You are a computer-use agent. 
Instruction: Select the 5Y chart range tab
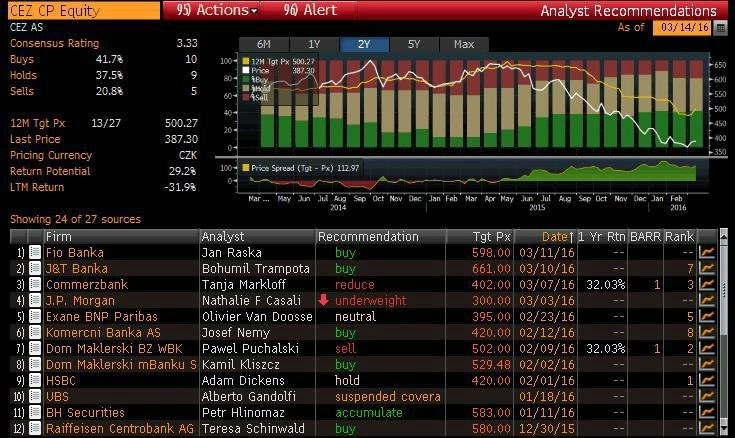(414, 44)
